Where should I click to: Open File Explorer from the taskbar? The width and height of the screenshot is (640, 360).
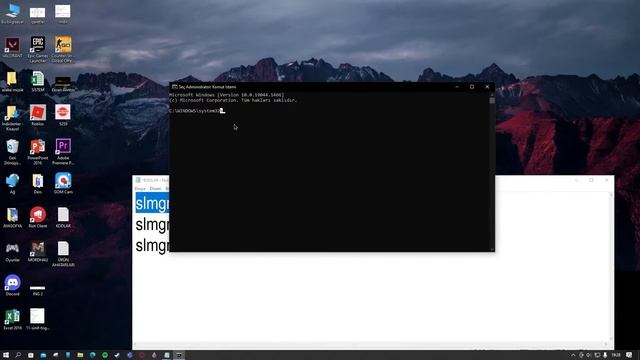pos(80,355)
